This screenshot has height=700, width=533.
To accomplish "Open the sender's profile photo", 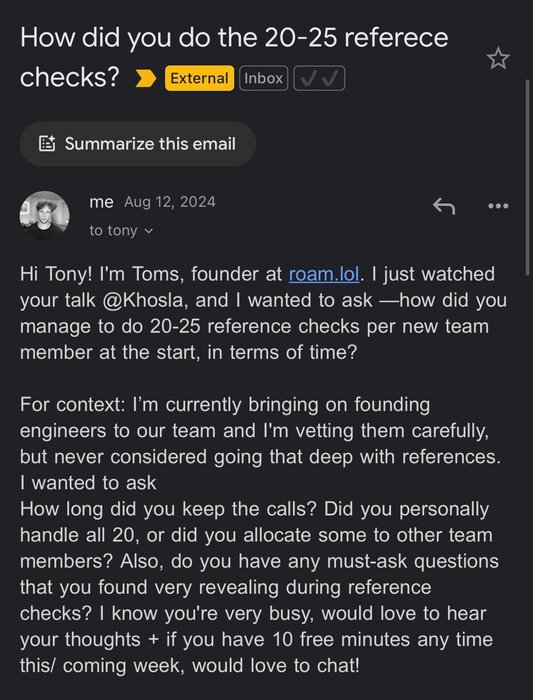I will coord(44,216).
